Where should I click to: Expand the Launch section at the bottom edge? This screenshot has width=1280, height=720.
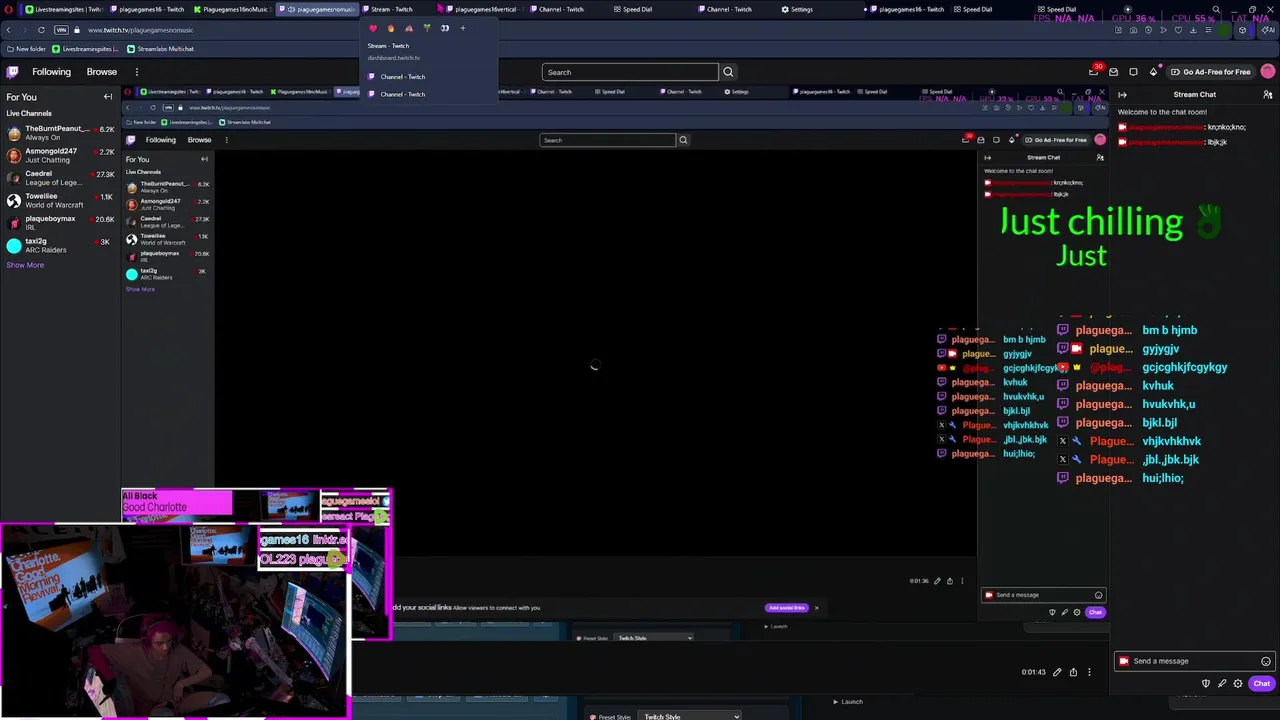(x=847, y=702)
